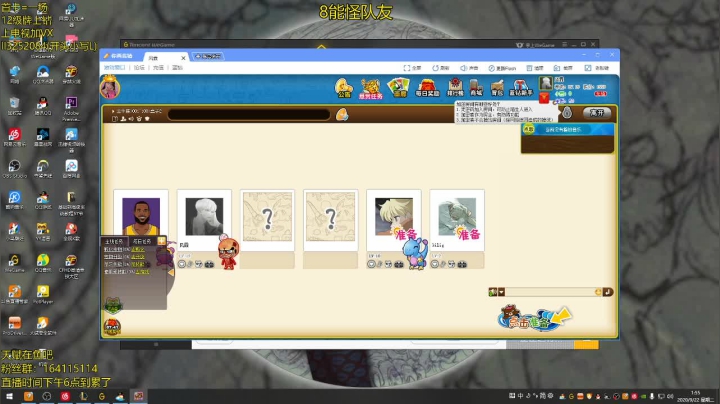
Task: Open 腾讯QQ desktop shortcut
Action: tap(43, 106)
